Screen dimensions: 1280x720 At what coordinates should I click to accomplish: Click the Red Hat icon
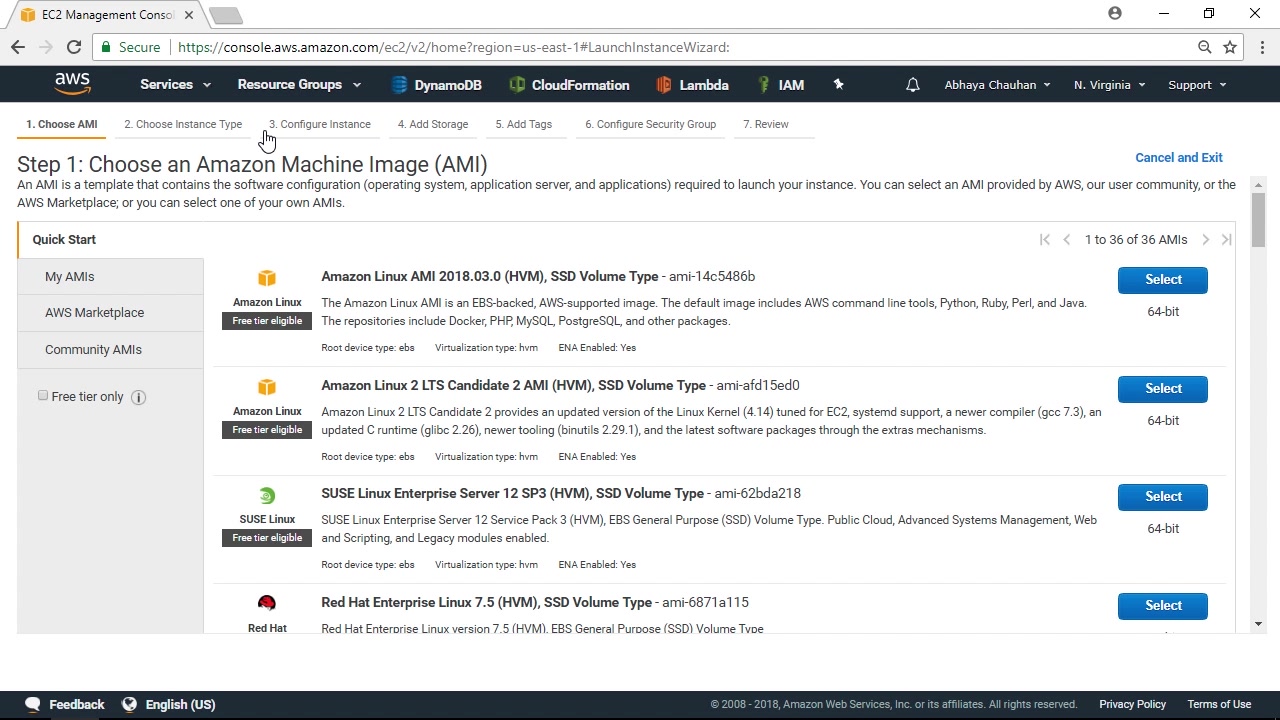(267, 603)
